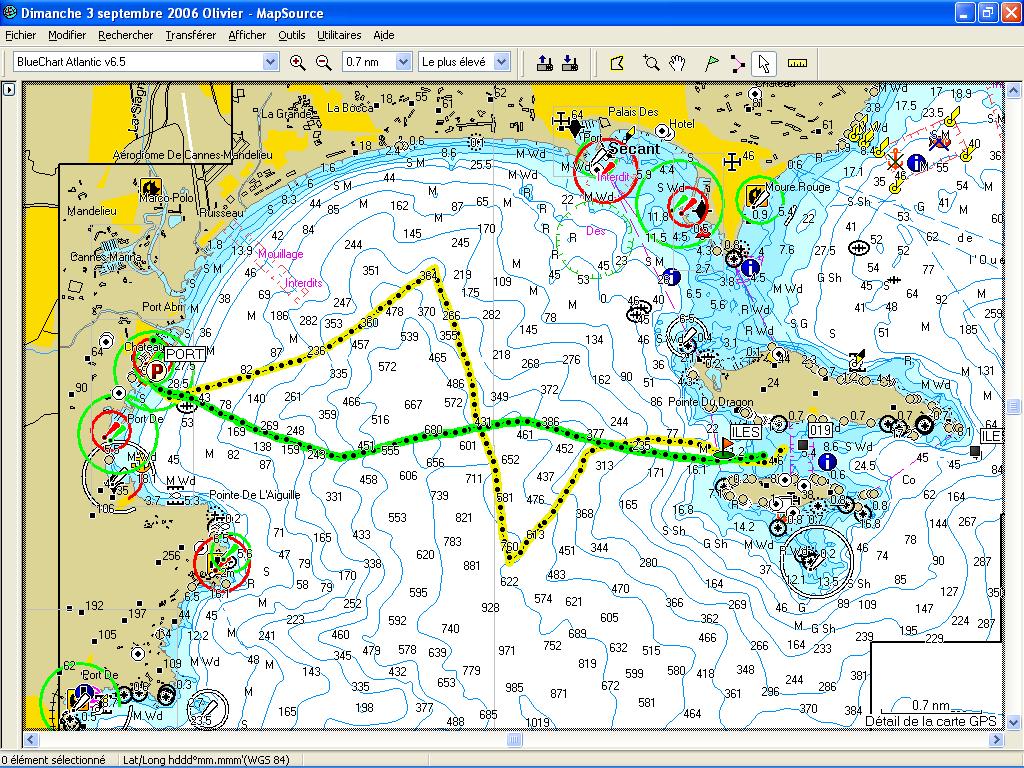
Task: Click the MapSource title bar app icon
Action: pyautogui.click(x=10, y=12)
